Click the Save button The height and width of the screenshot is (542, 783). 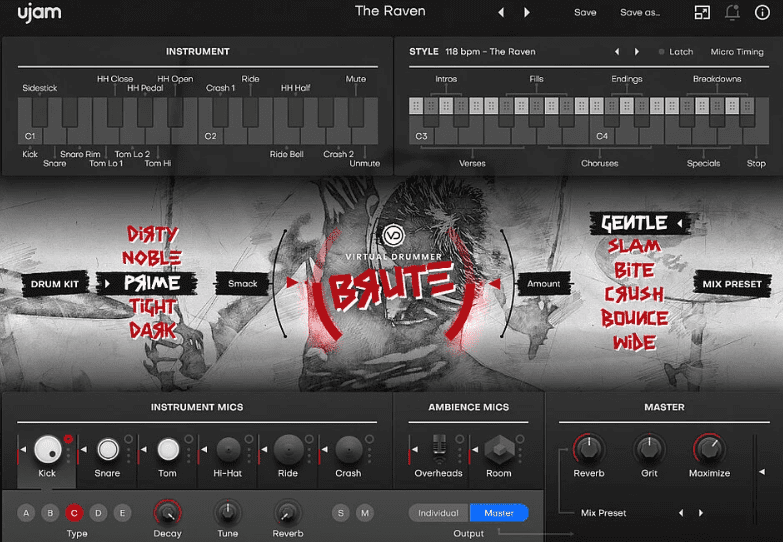pyautogui.click(x=585, y=12)
